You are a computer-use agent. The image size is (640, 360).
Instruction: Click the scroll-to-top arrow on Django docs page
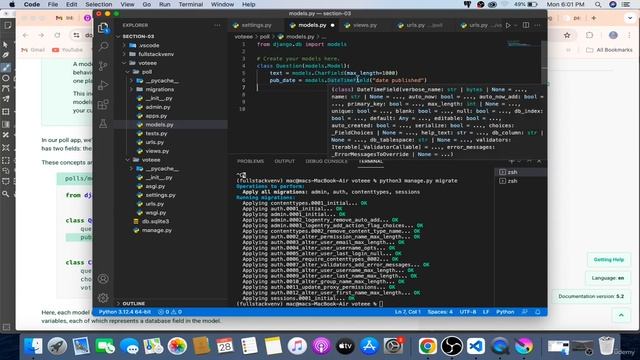coord(621,315)
